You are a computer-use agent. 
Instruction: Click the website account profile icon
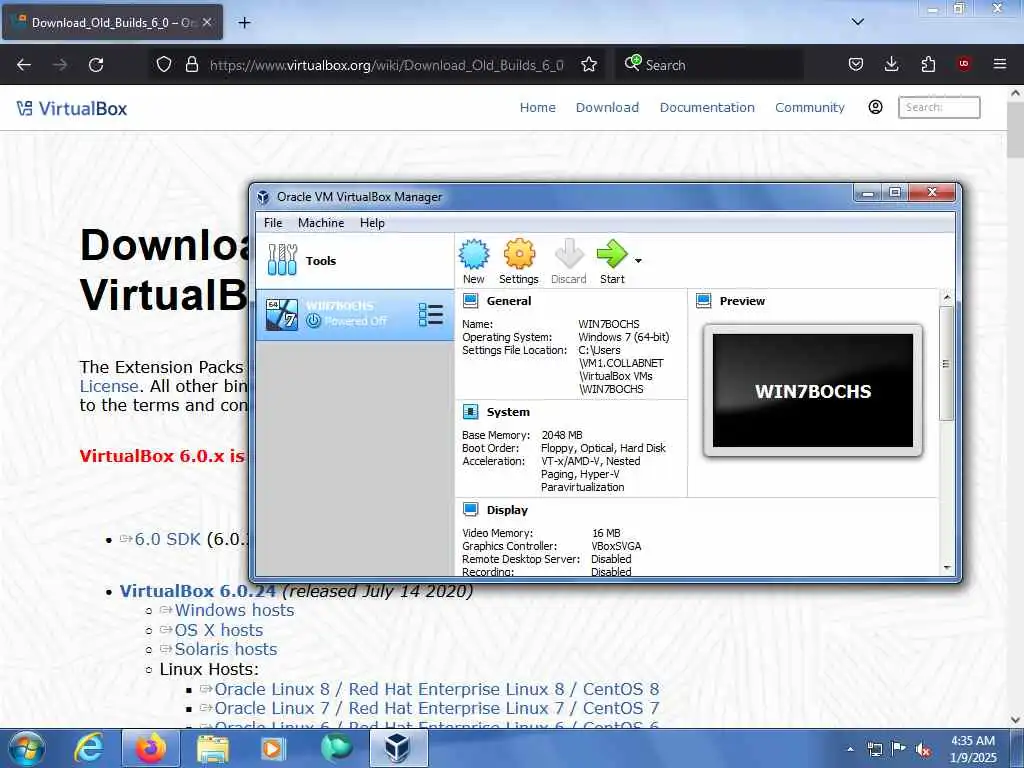(875, 107)
